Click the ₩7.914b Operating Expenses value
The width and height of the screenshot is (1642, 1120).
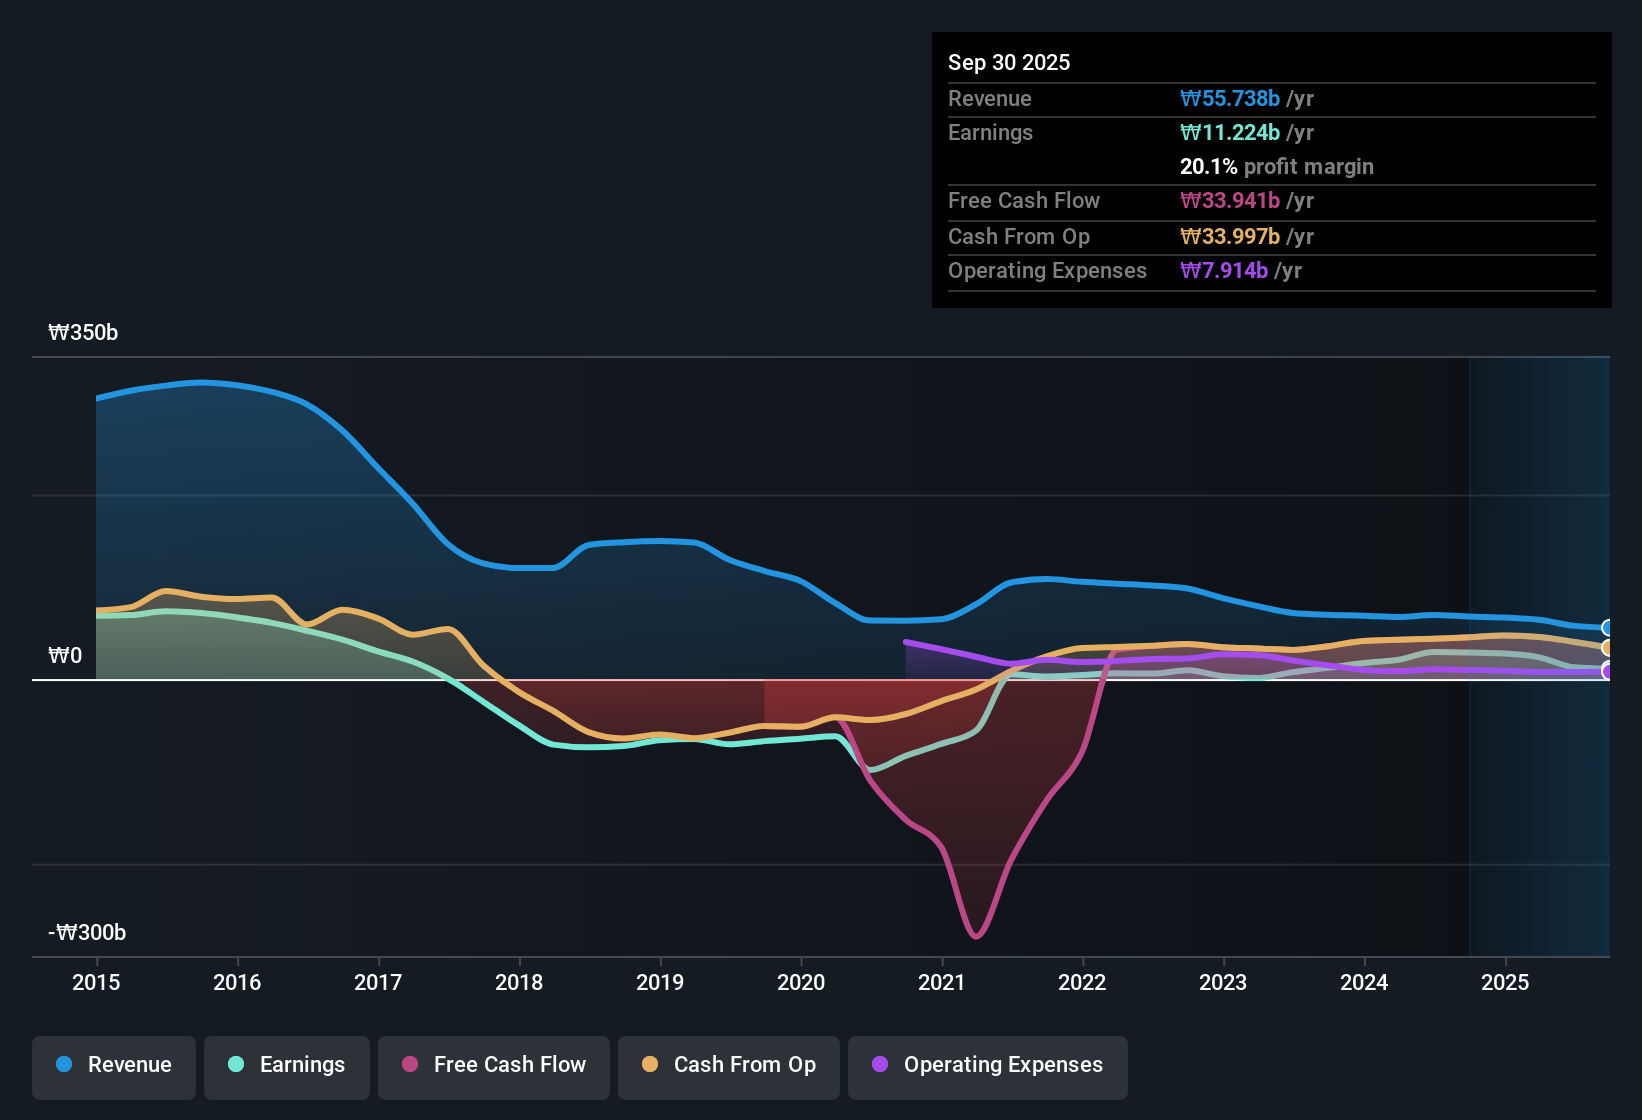(x=1224, y=270)
